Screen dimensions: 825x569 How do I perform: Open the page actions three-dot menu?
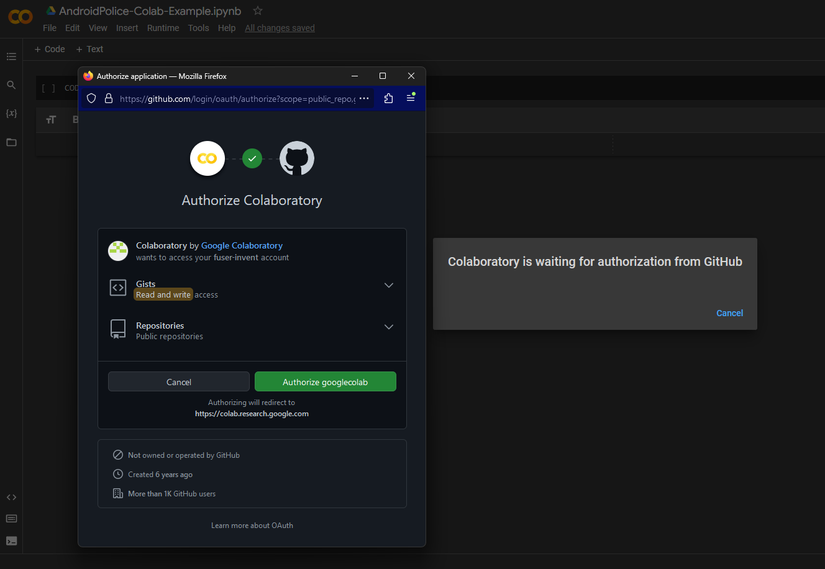point(364,99)
